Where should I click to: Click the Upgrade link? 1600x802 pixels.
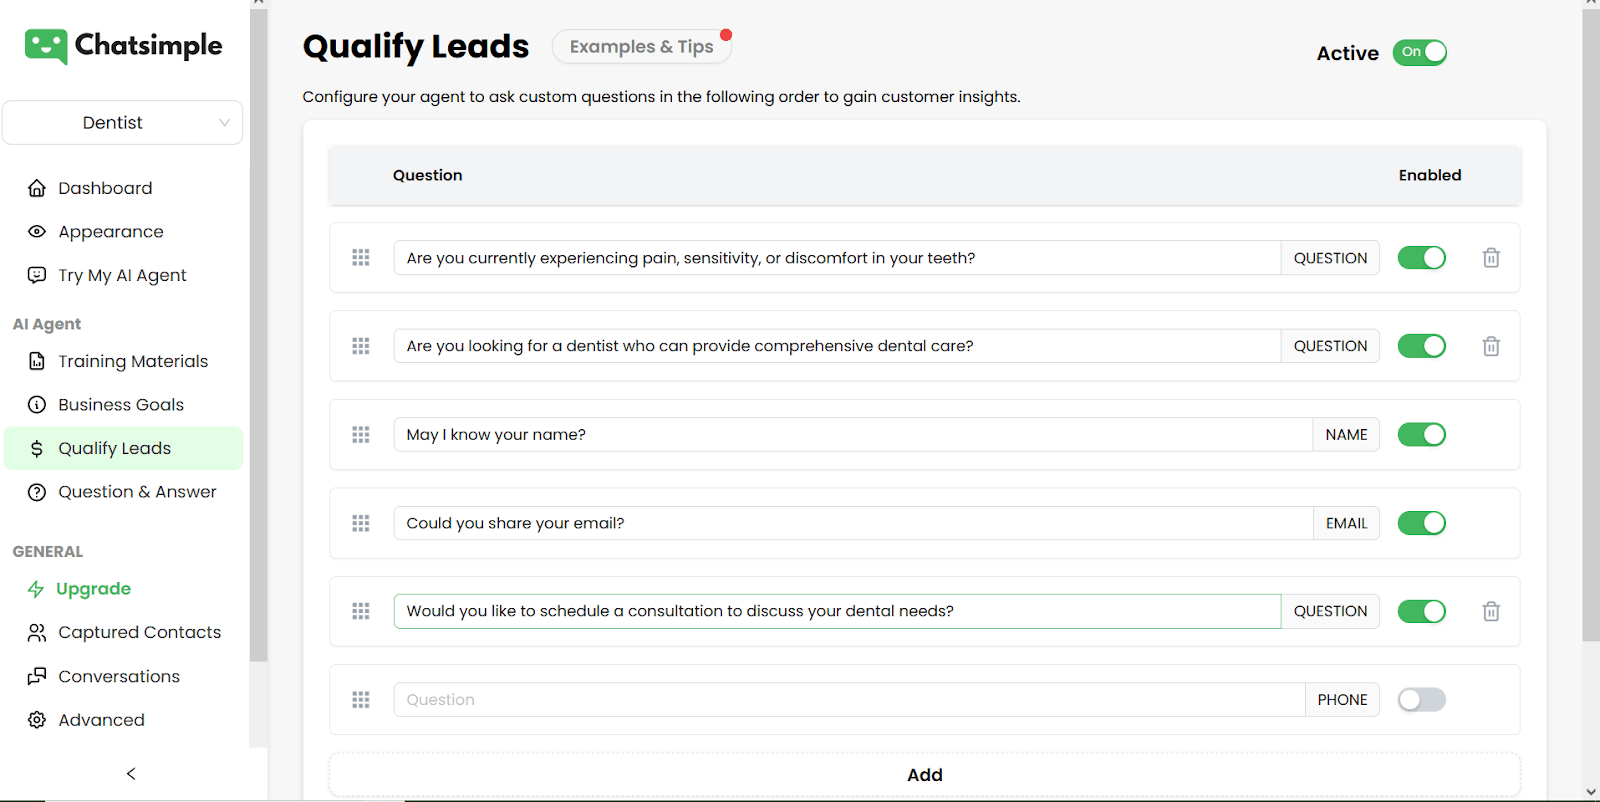[x=93, y=589]
